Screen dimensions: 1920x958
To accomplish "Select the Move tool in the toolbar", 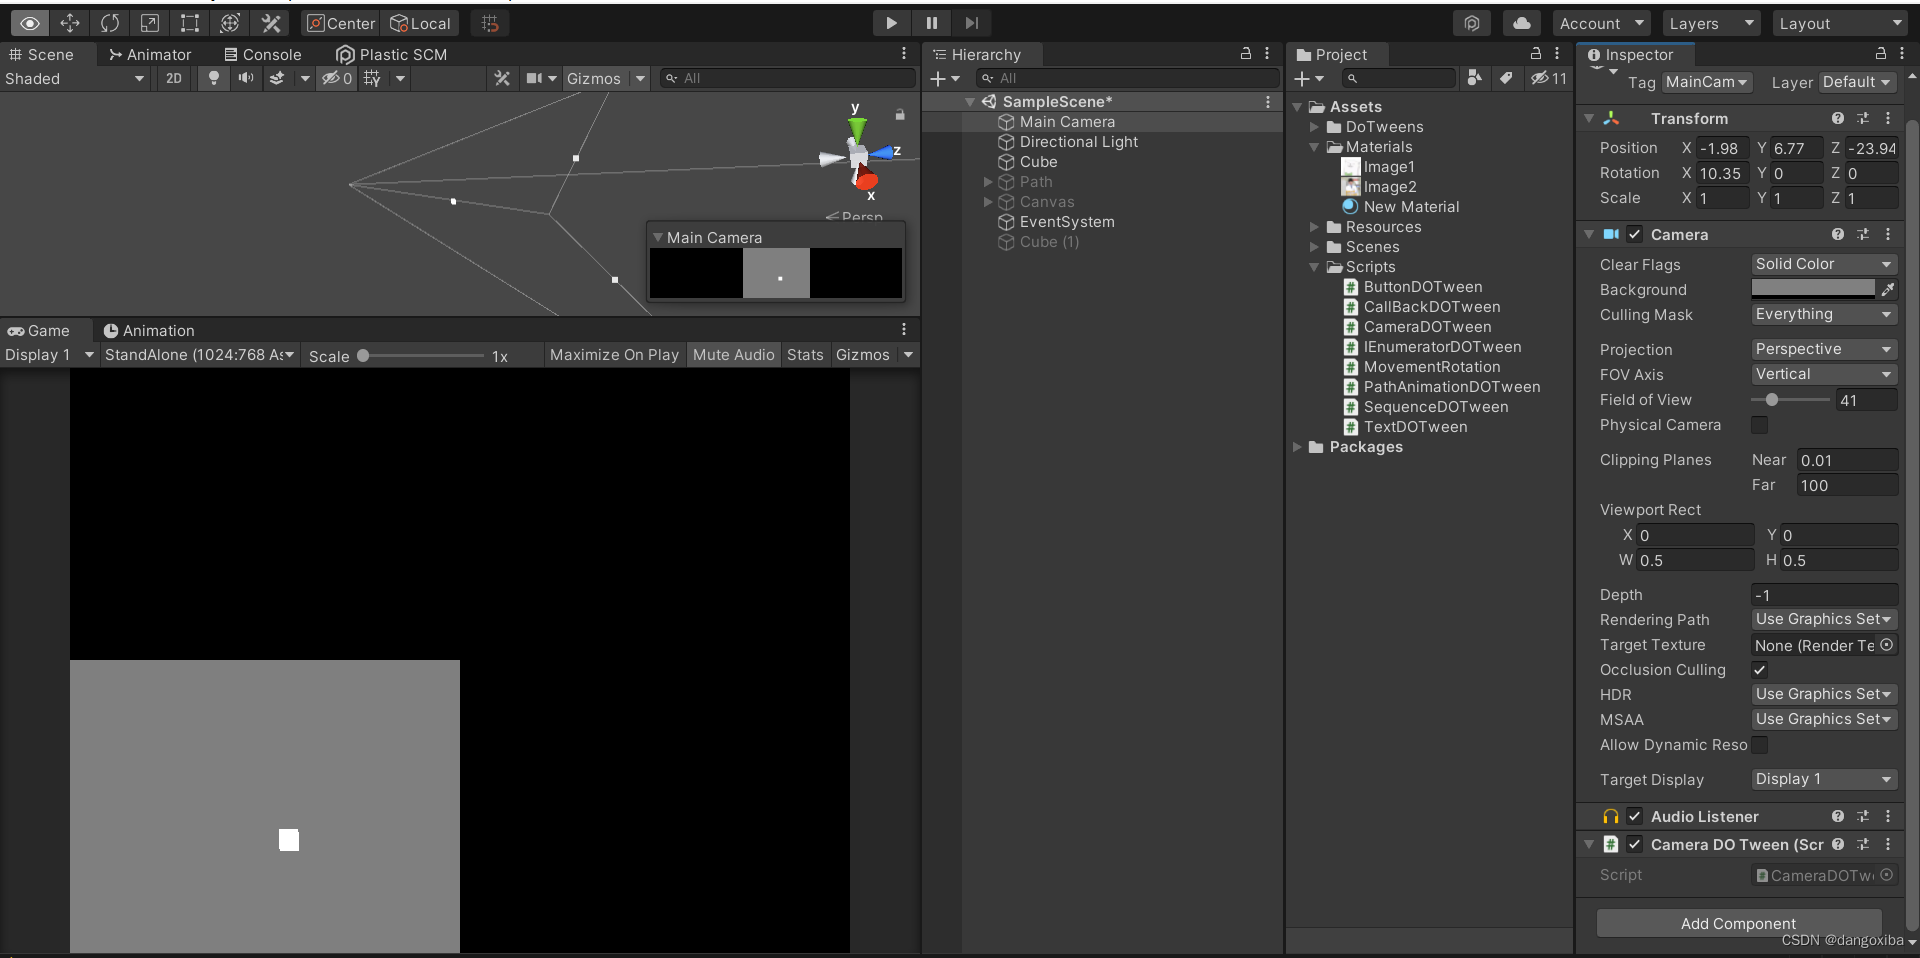I will [70, 23].
